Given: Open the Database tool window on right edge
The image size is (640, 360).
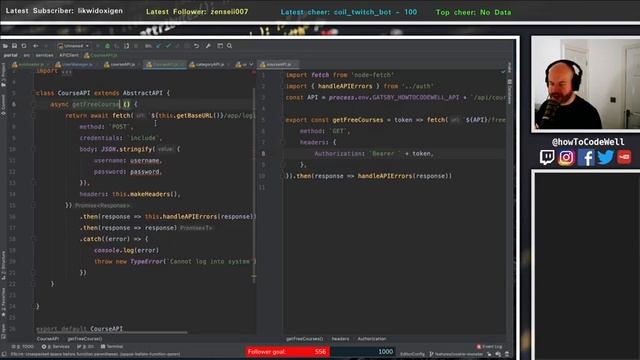Looking at the screenshot, I should pyautogui.click(x=509, y=91).
